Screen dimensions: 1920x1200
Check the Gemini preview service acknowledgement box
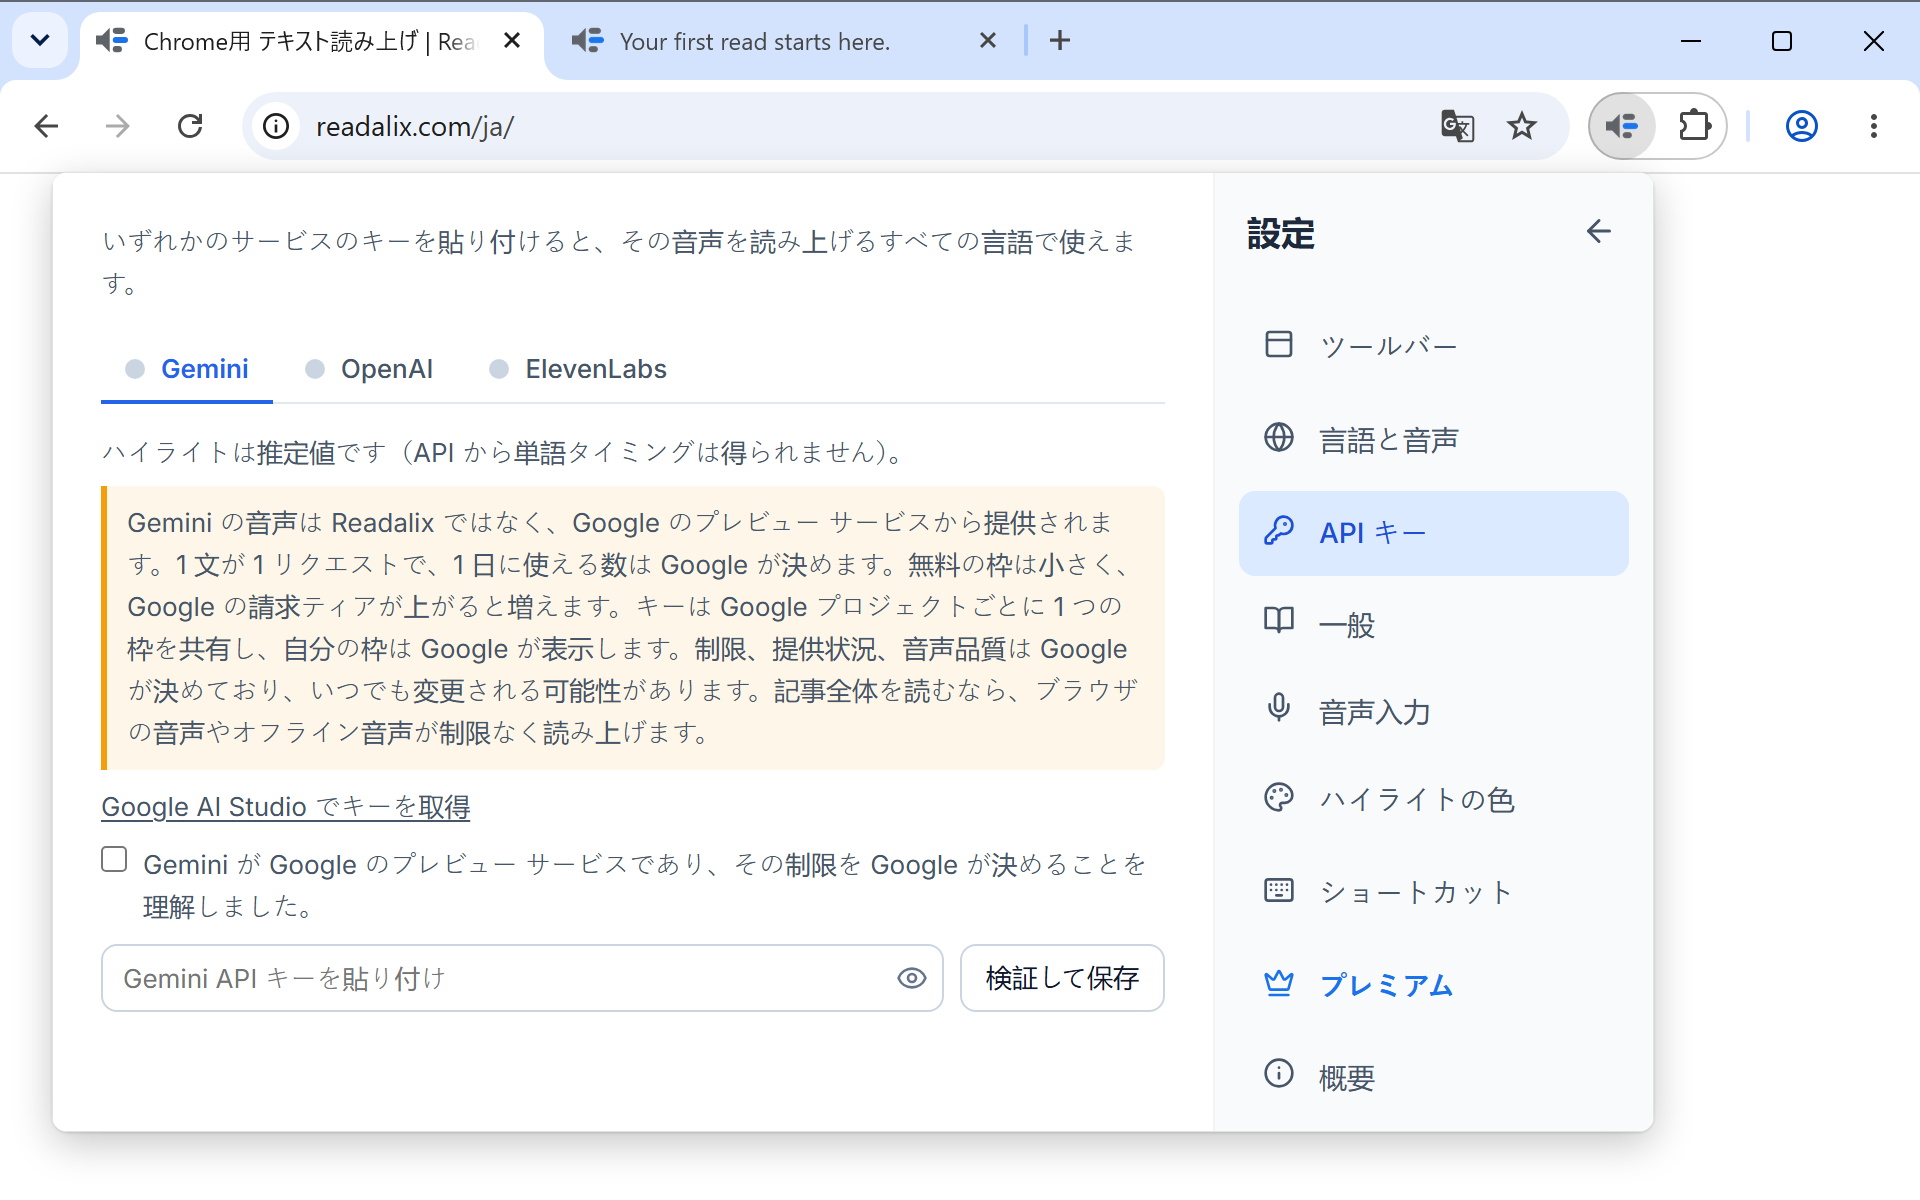click(x=114, y=860)
